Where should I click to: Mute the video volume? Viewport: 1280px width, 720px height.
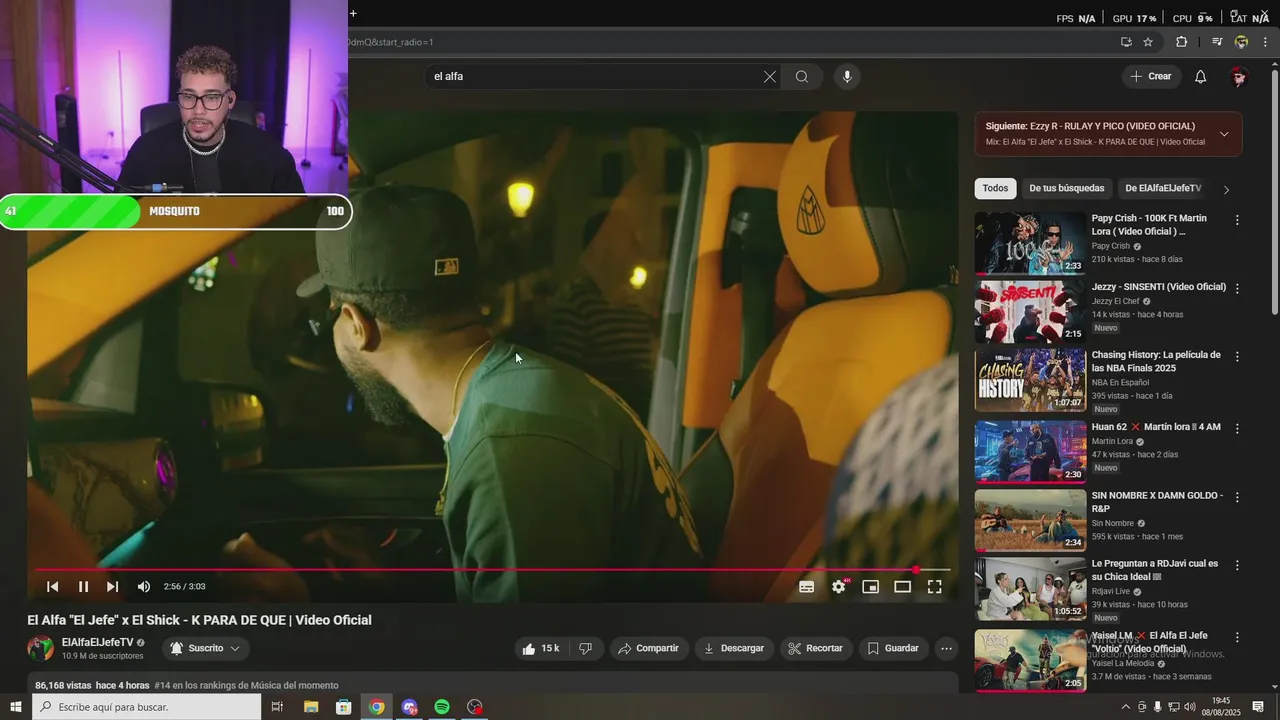point(144,587)
